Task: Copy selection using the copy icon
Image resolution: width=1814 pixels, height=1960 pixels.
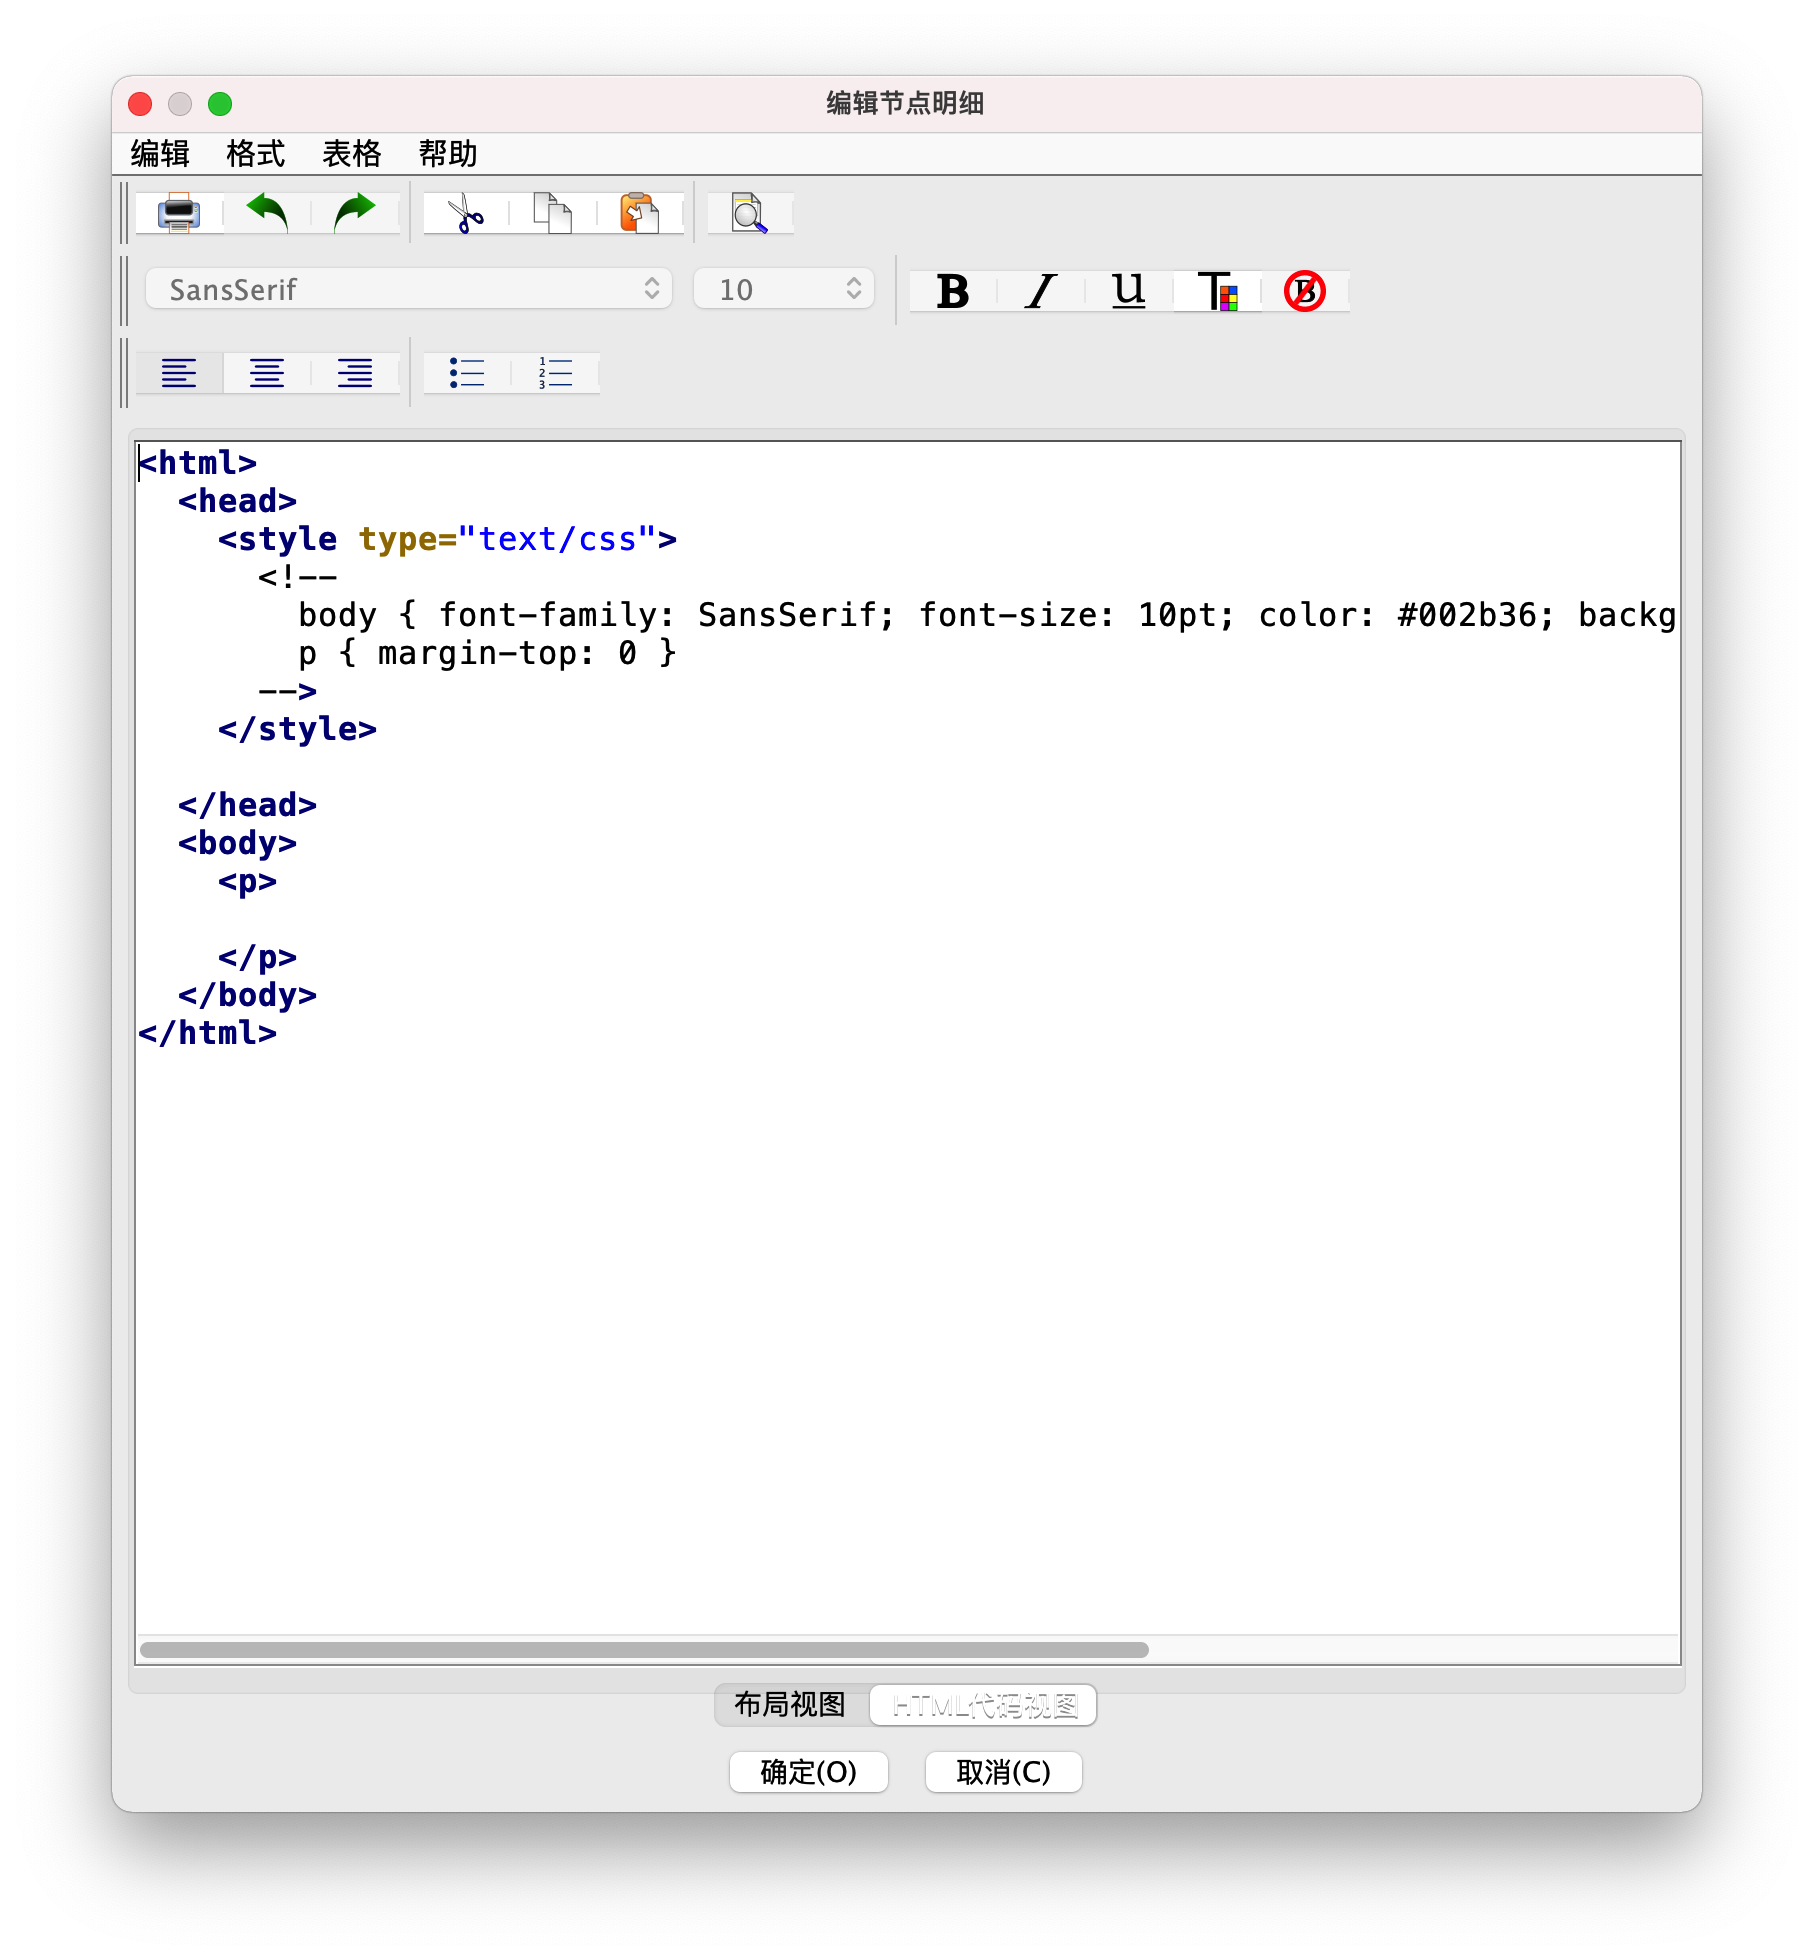Action: coord(553,213)
